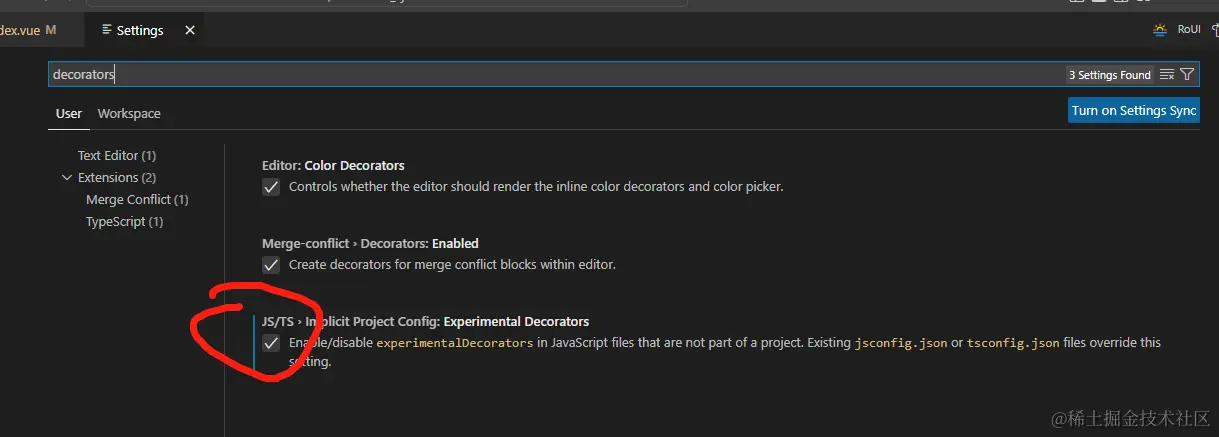Disable Merge-conflict Decorators Enabled checkbox

tap(271, 265)
